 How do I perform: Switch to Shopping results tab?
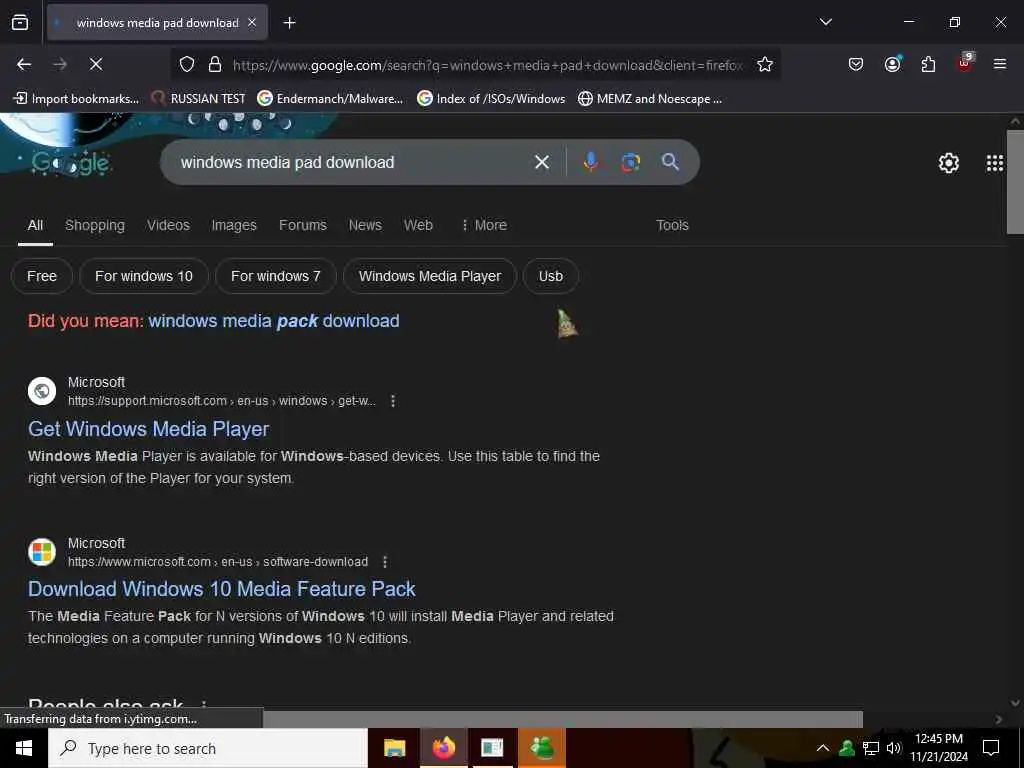click(x=95, y=225)
